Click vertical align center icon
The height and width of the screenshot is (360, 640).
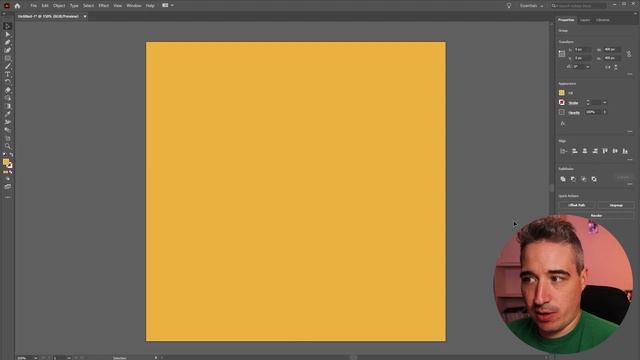click(x=615, y=151)
